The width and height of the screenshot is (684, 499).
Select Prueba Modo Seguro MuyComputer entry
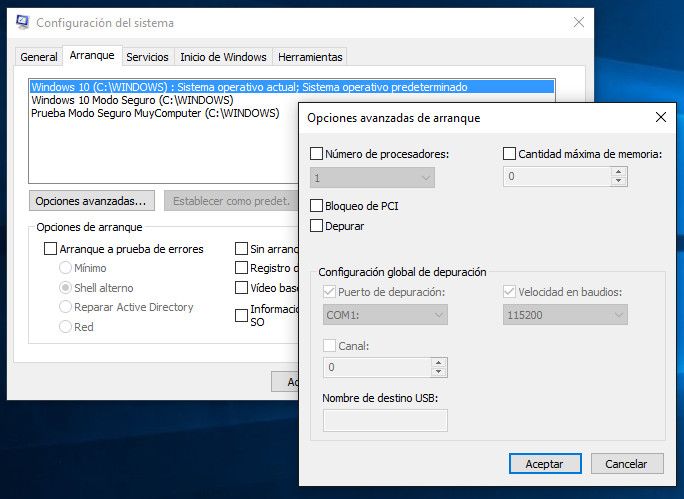pyautogui.click(x=155, y=113)
